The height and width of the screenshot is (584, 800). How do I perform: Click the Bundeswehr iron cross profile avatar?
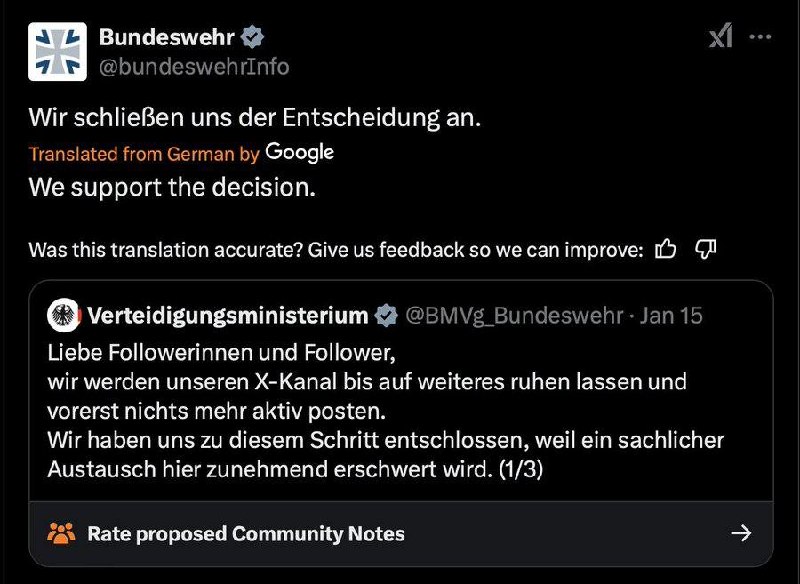[x=57, y=51]
